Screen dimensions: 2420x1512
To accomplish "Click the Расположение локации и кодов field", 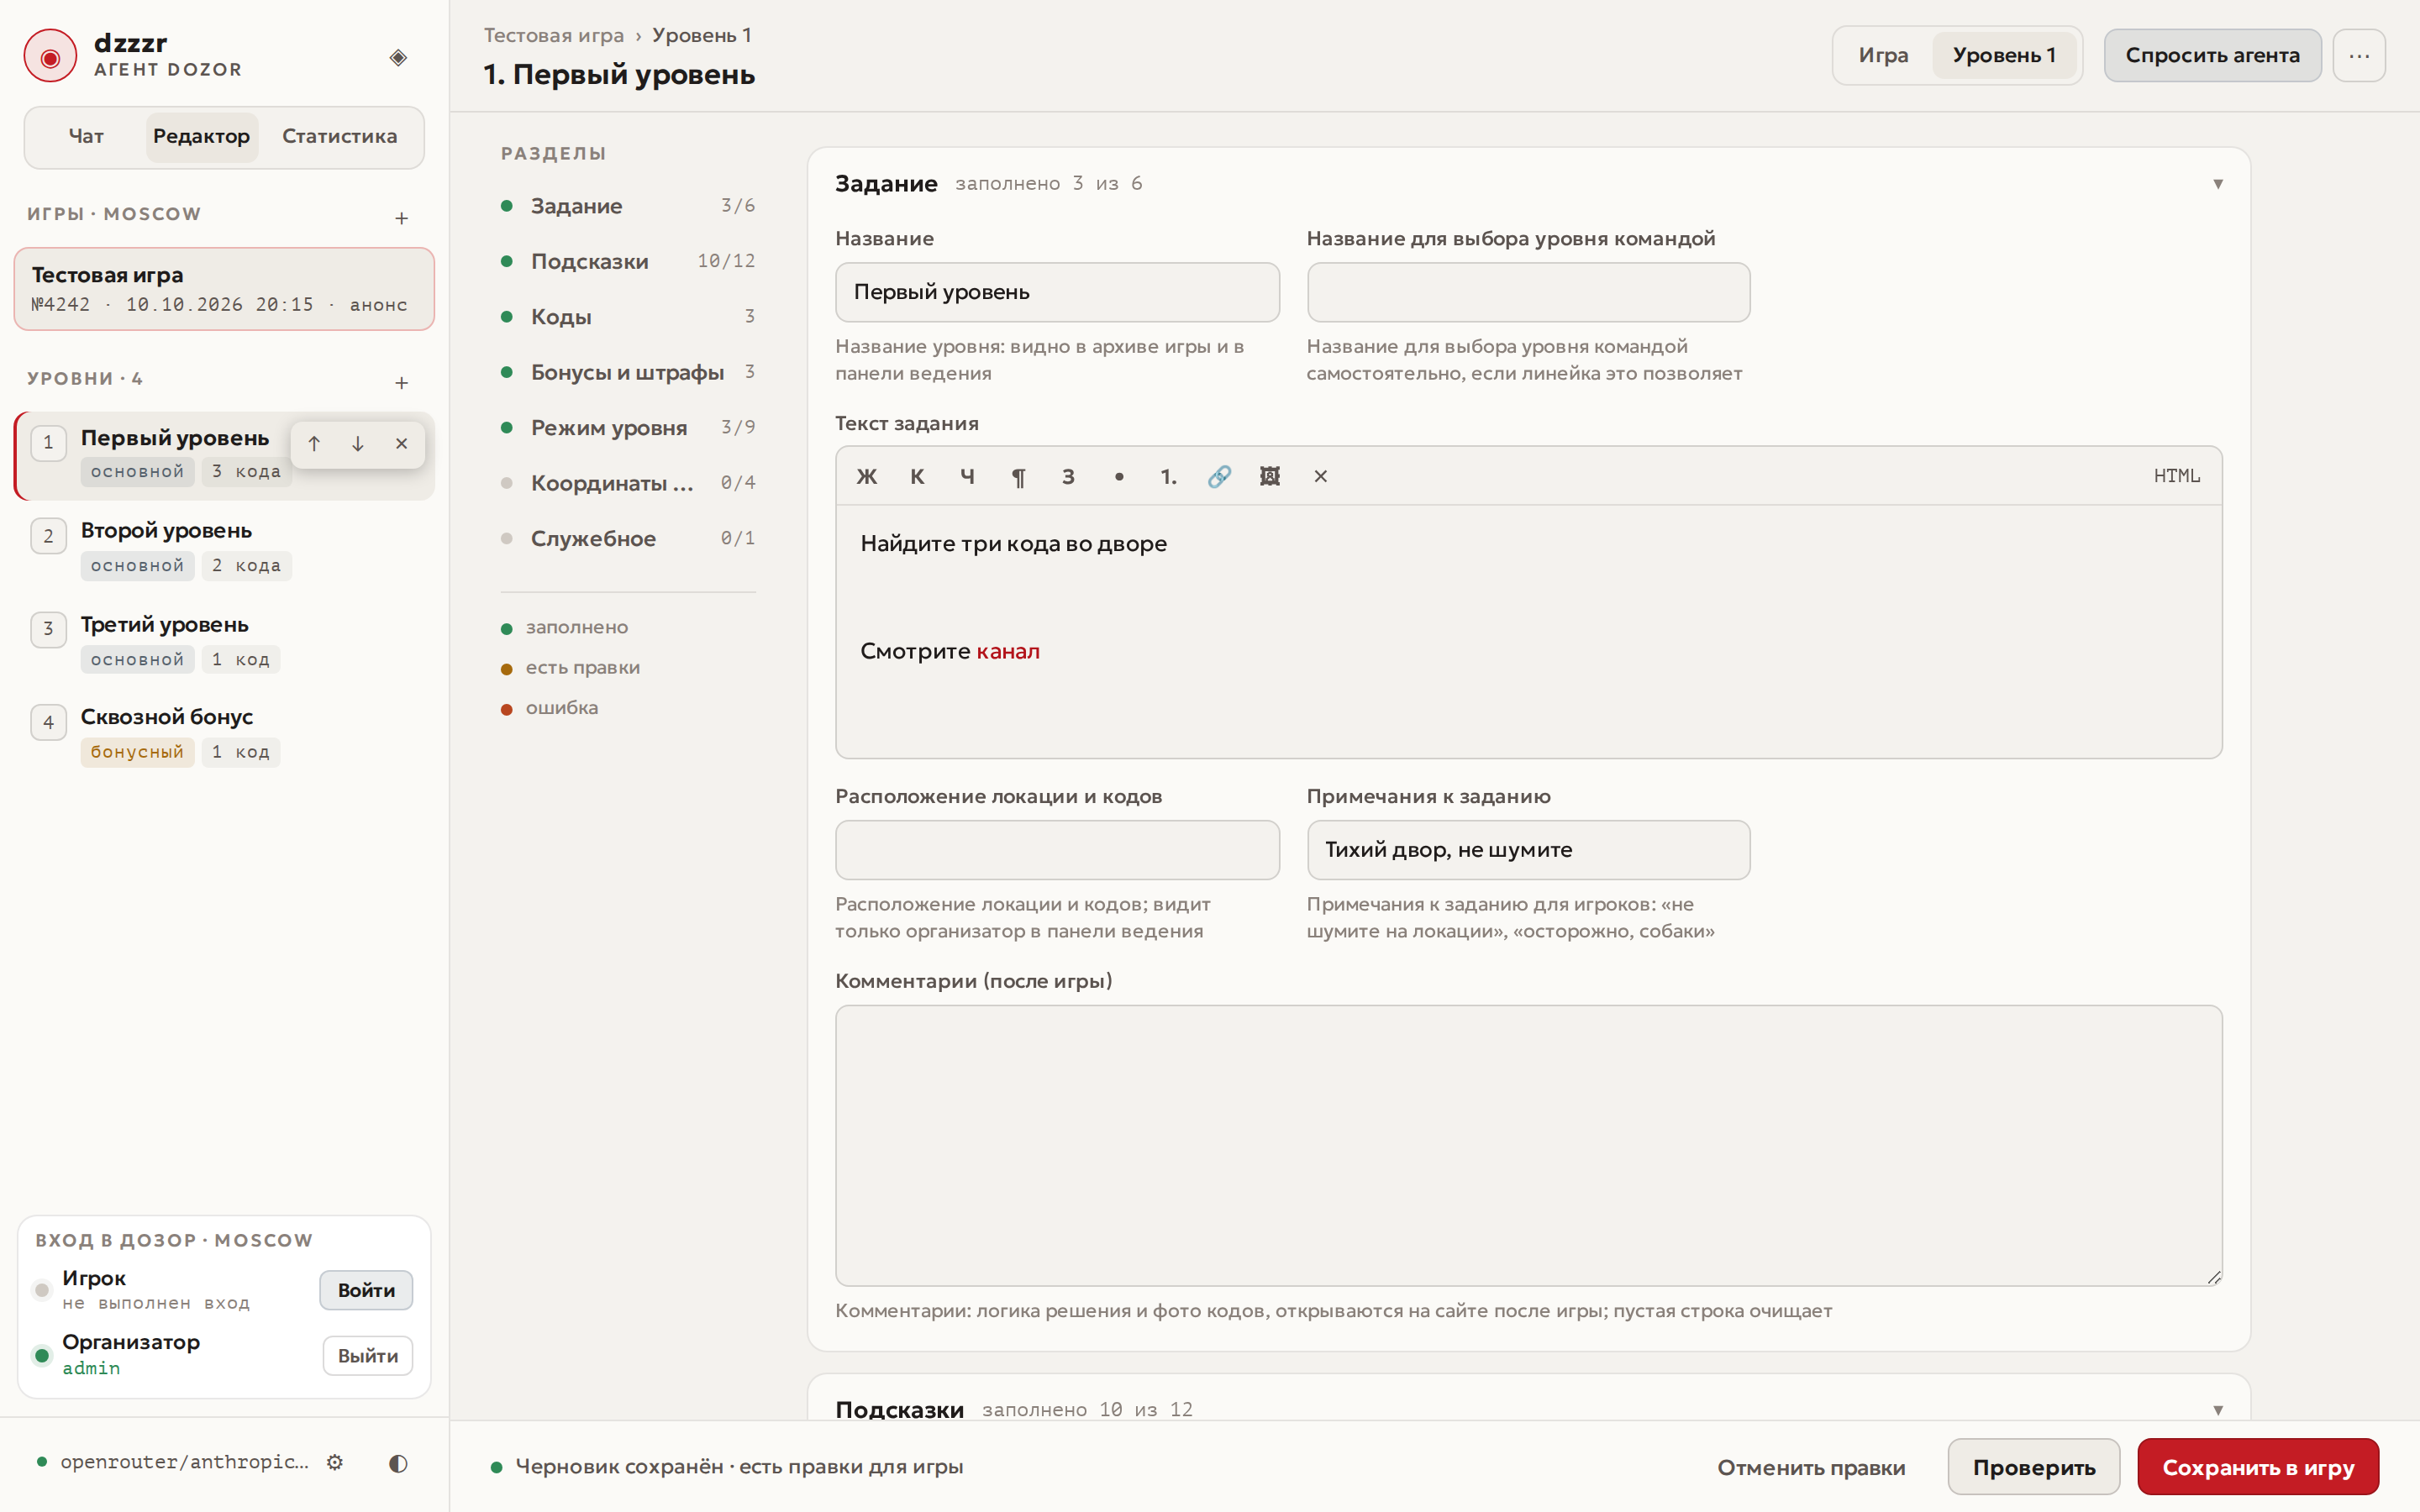I will point(1057,850).
